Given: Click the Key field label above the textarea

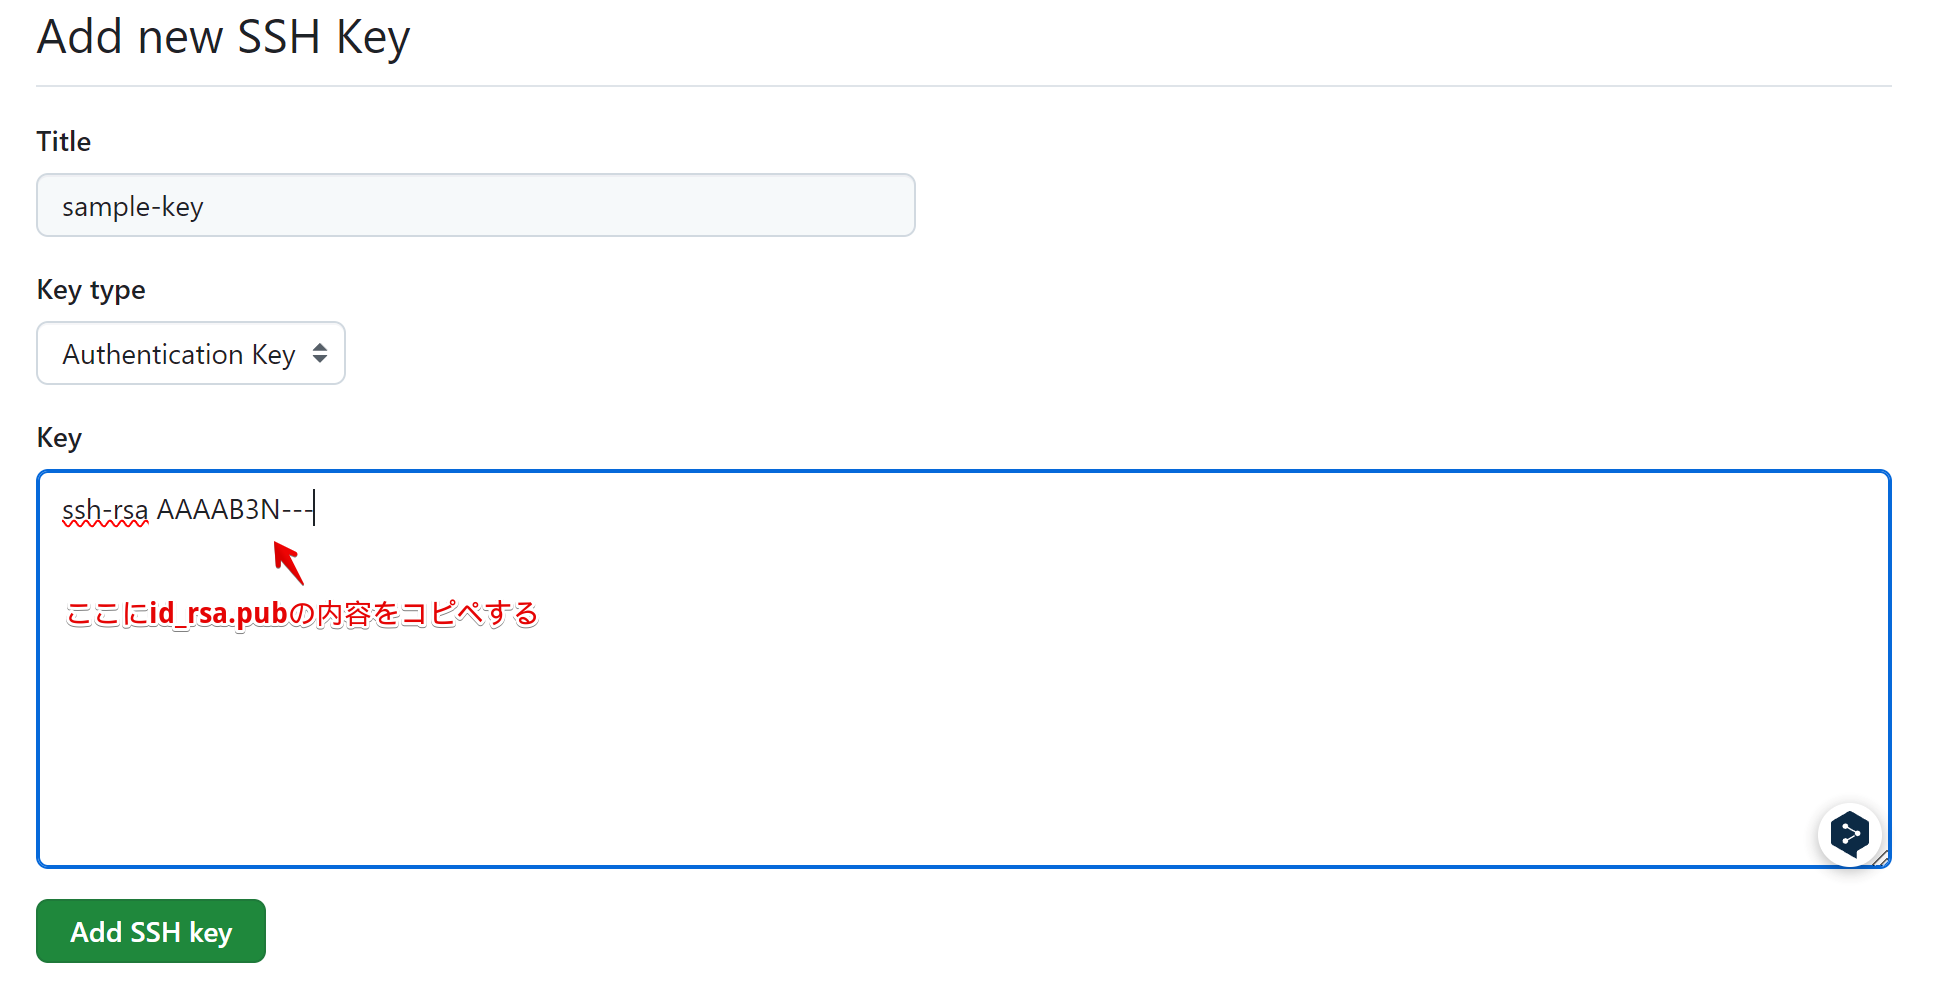Looking at the screenshot, I should (58, 437).
